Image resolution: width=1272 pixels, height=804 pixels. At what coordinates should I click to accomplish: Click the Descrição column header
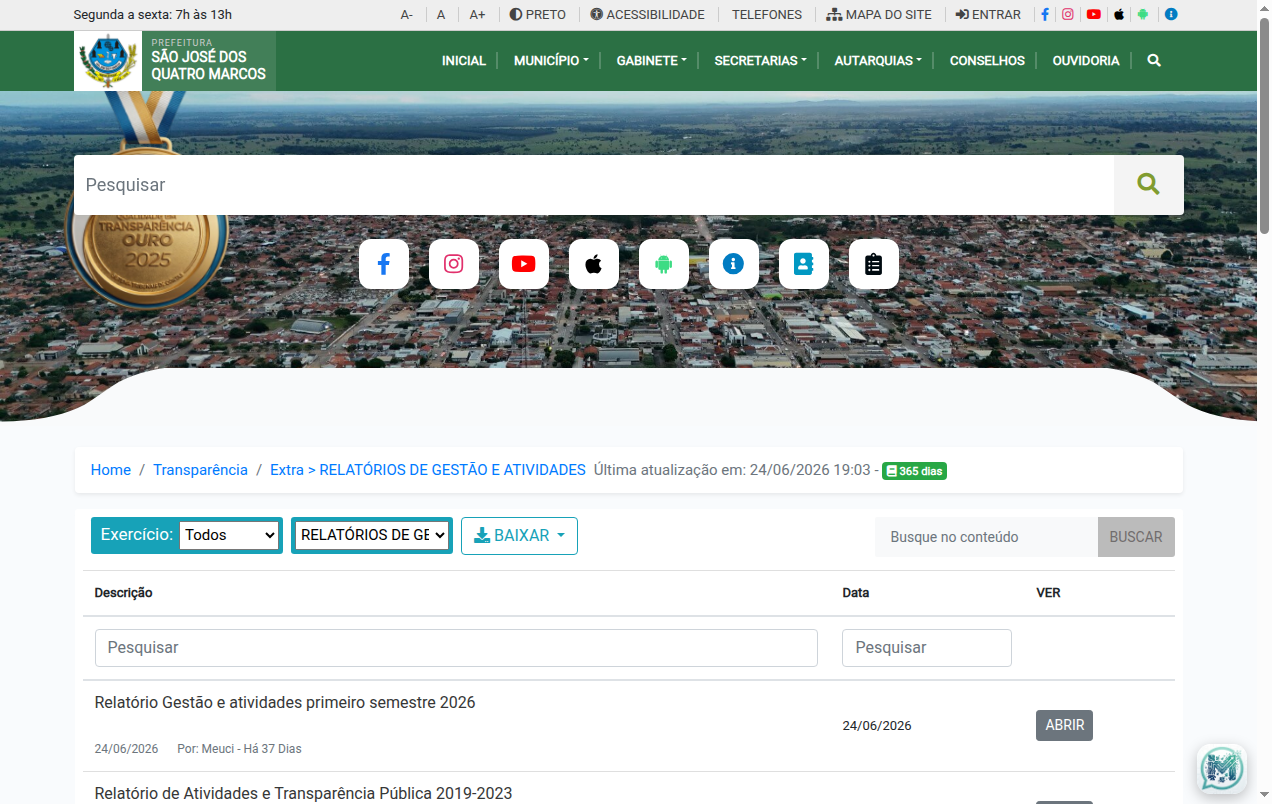click(124, 593)
